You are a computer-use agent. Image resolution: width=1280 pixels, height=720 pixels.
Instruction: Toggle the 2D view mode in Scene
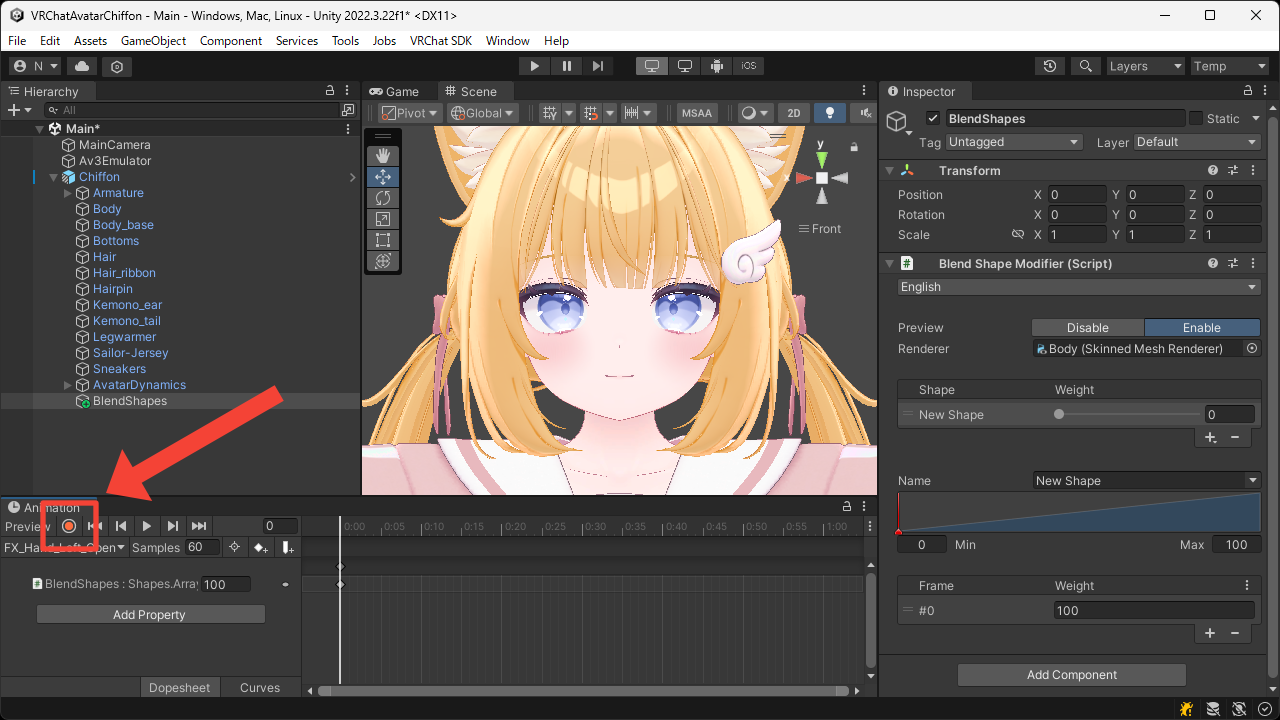click(793, 113)
